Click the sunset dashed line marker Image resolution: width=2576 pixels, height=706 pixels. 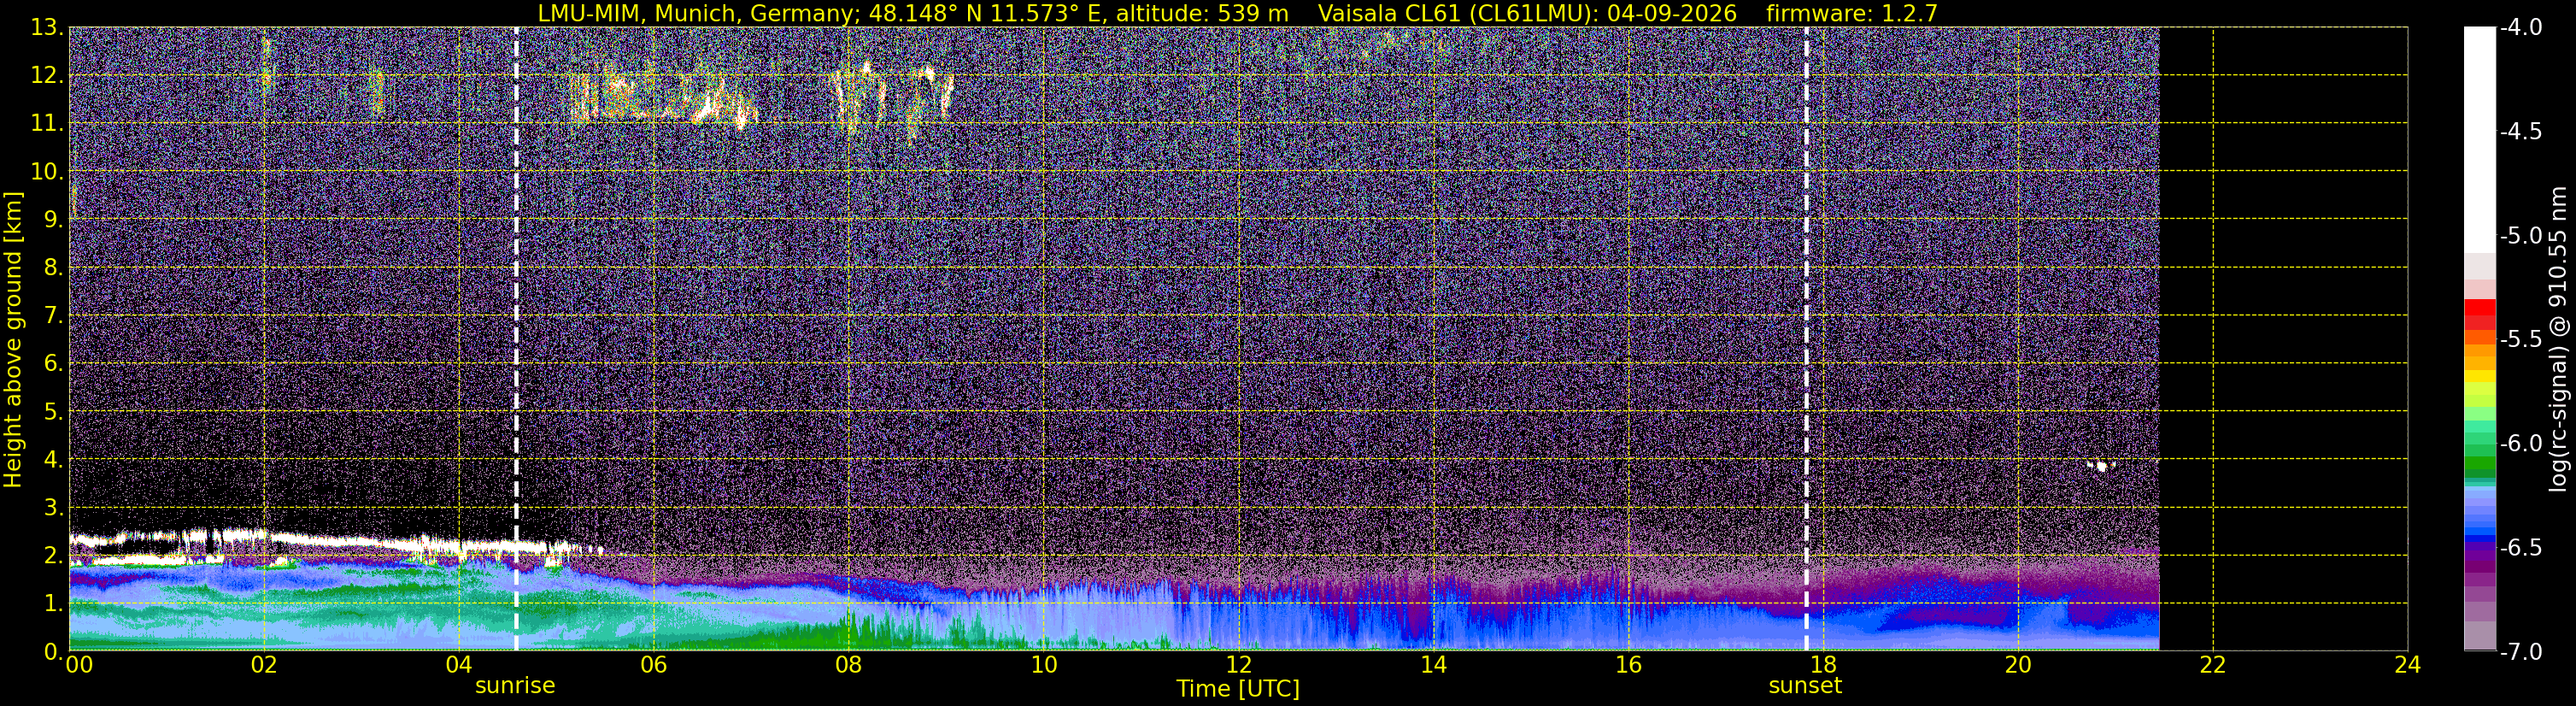tap(1806, 339)
